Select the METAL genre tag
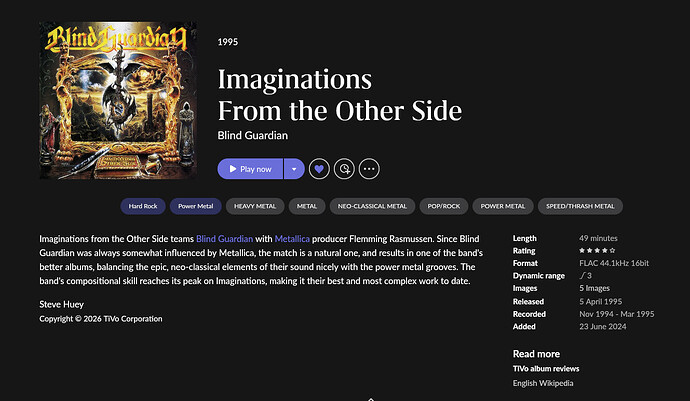Viewport: 690px width, 401px height. click(307, 206)
